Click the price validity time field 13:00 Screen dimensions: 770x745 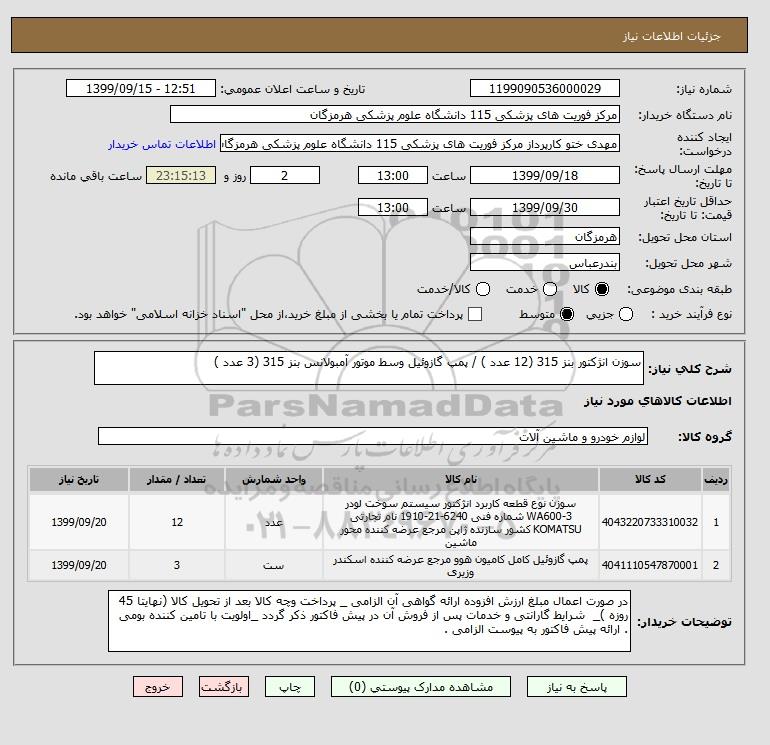393,207
